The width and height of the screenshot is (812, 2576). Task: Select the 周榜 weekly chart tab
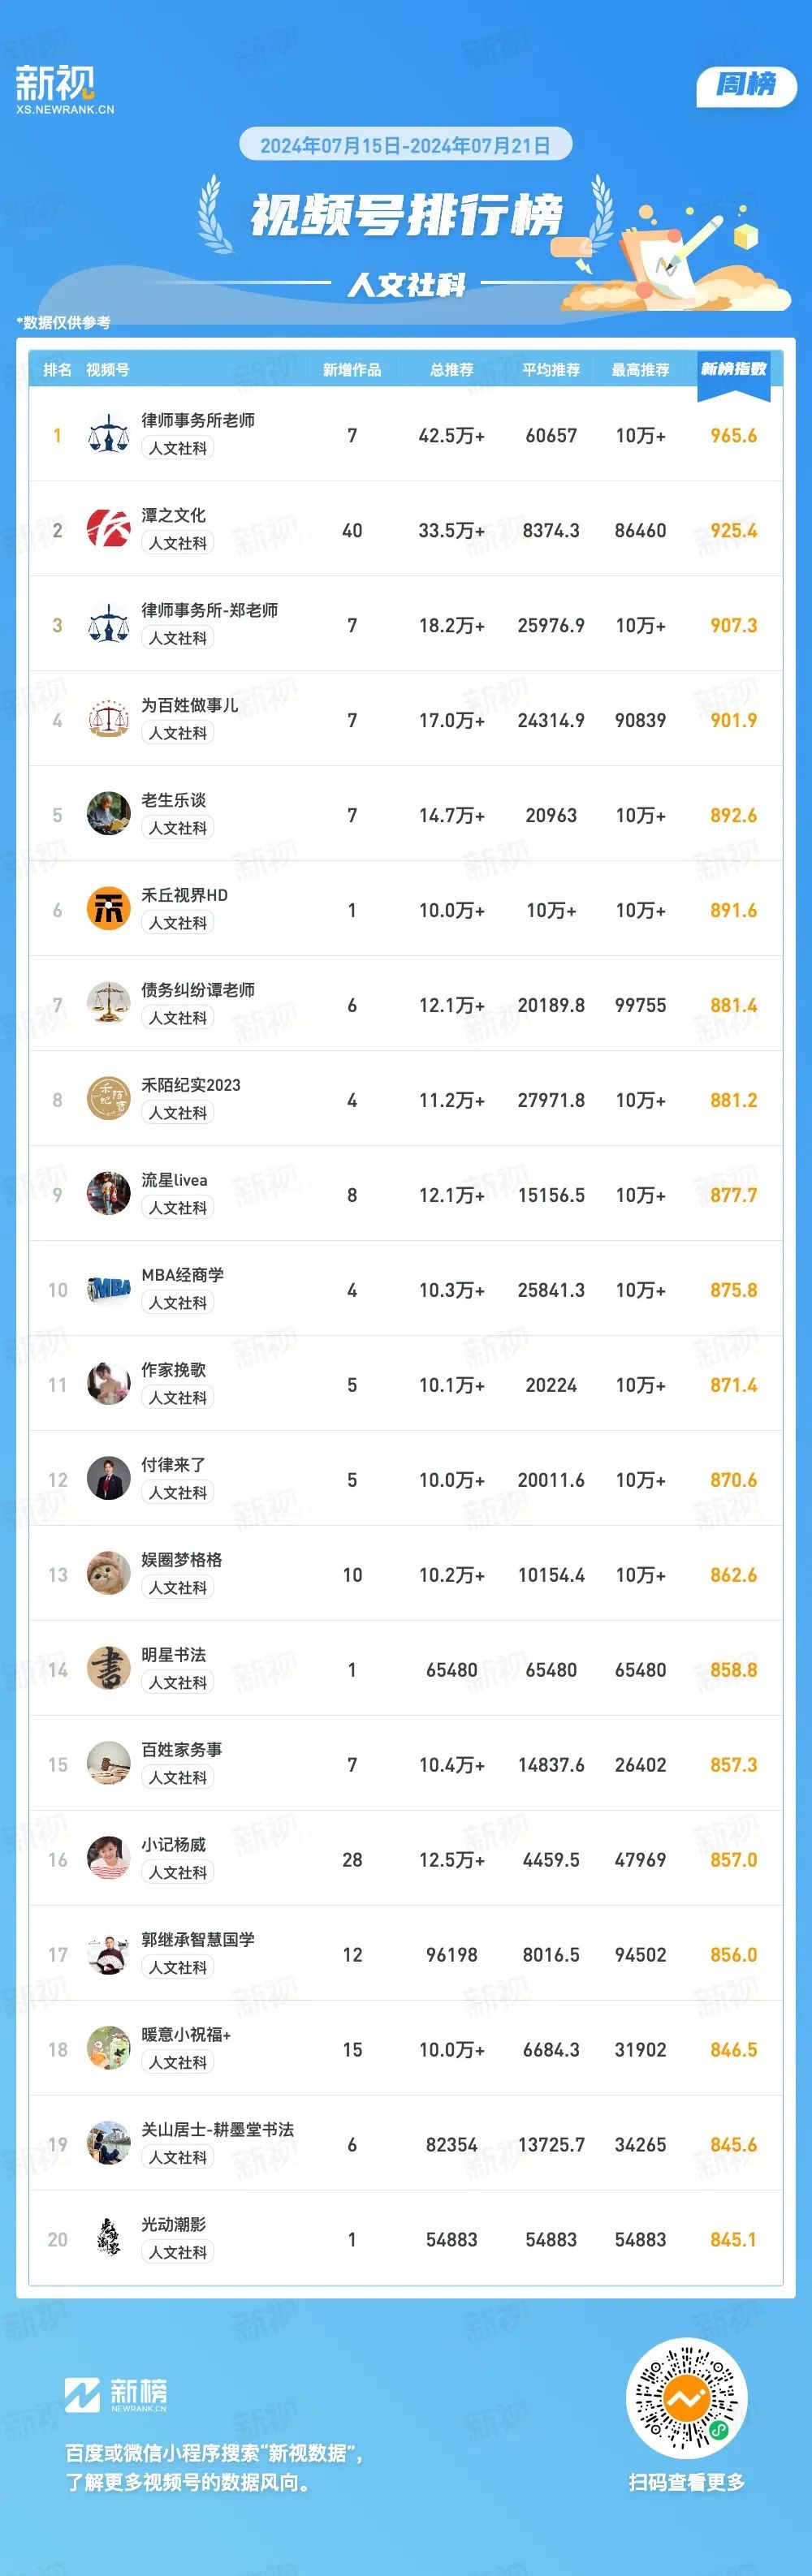click(746, 85)
